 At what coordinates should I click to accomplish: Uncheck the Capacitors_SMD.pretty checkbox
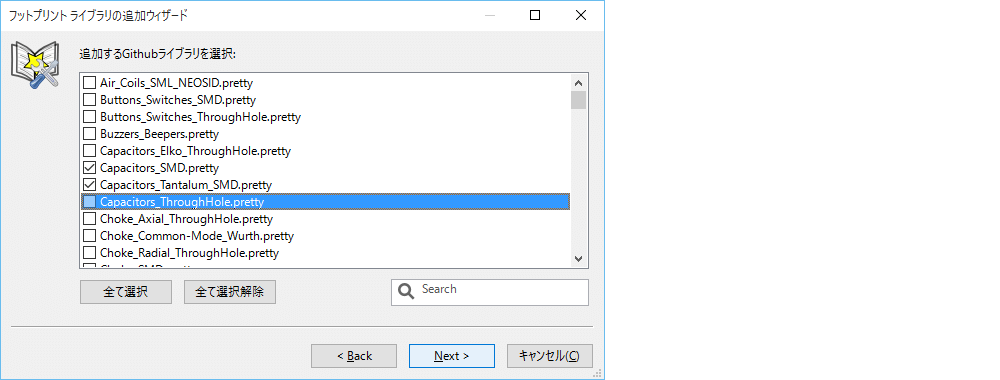click(x=89, y=168)
